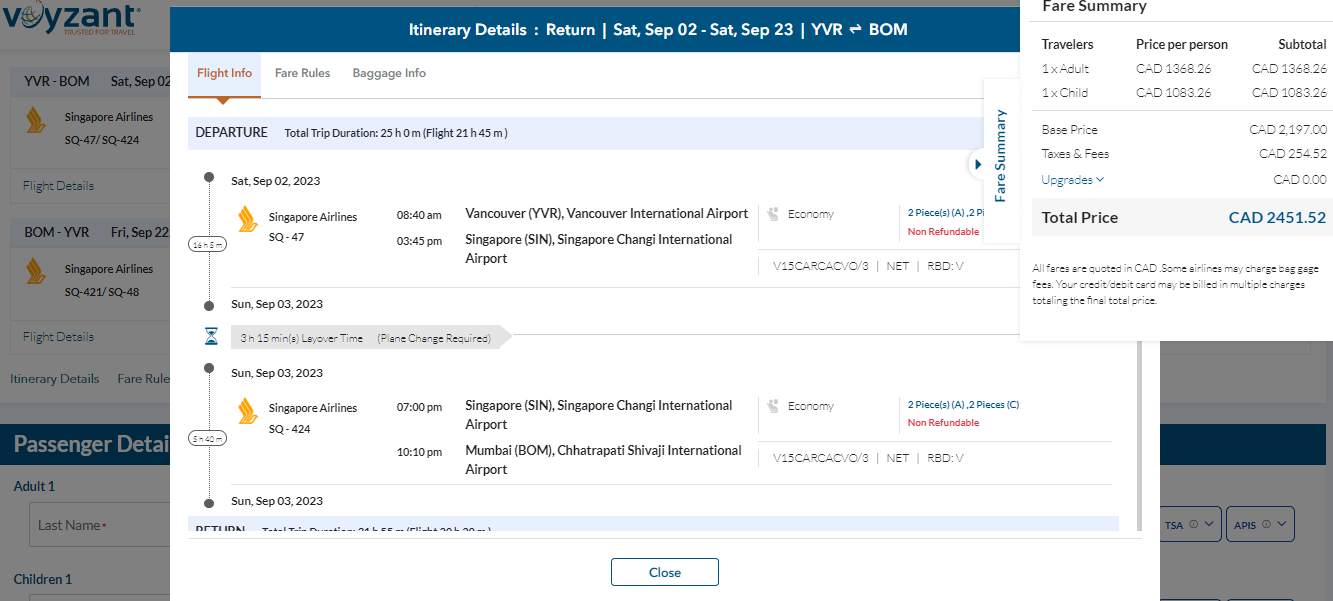The image size is (1333, 601).
Task: Click the Voyzant logo in the header
Action: (x=72, y=20)
